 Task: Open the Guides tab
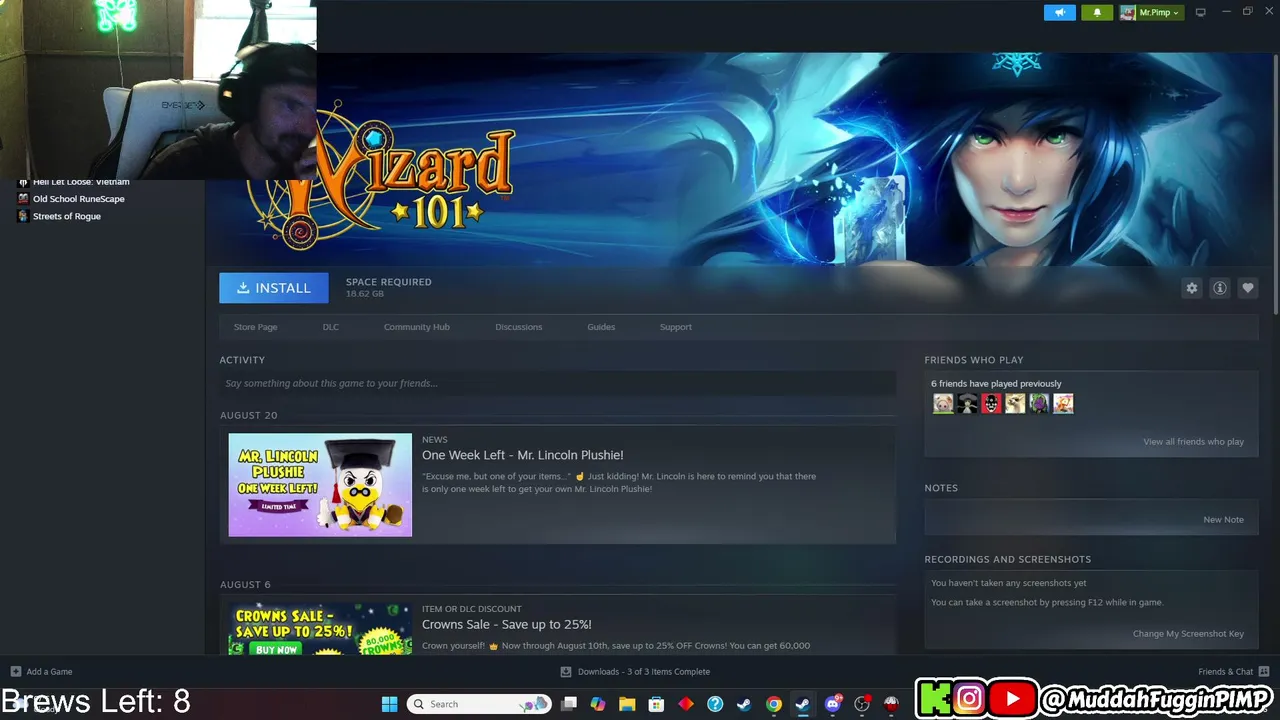[601, 327]
